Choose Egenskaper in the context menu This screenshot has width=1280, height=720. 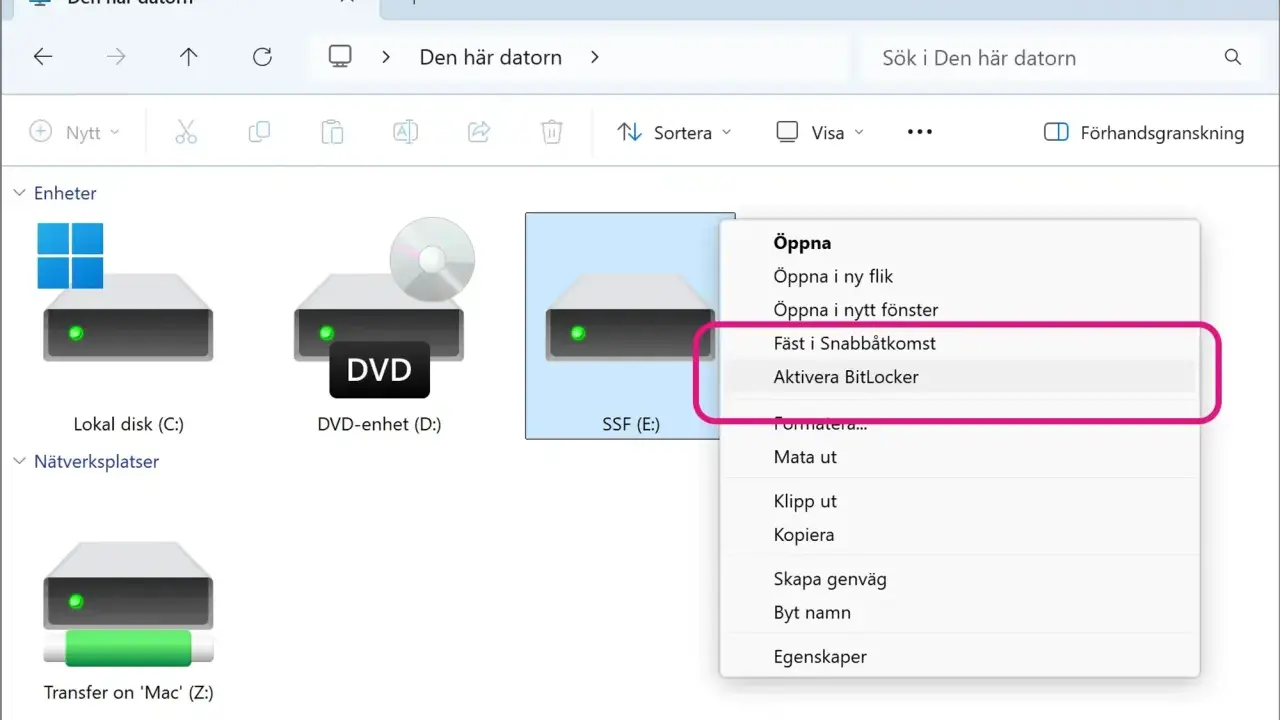click(959, 657)
